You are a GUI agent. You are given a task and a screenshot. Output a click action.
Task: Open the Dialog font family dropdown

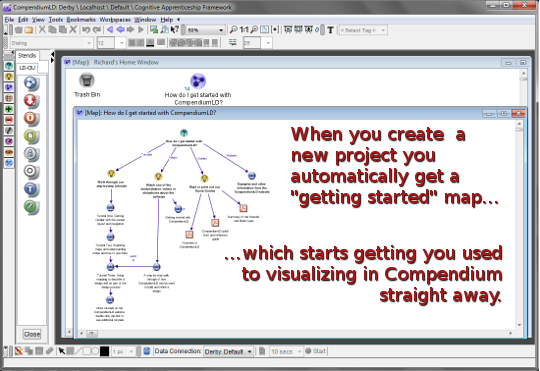(51, 43)
